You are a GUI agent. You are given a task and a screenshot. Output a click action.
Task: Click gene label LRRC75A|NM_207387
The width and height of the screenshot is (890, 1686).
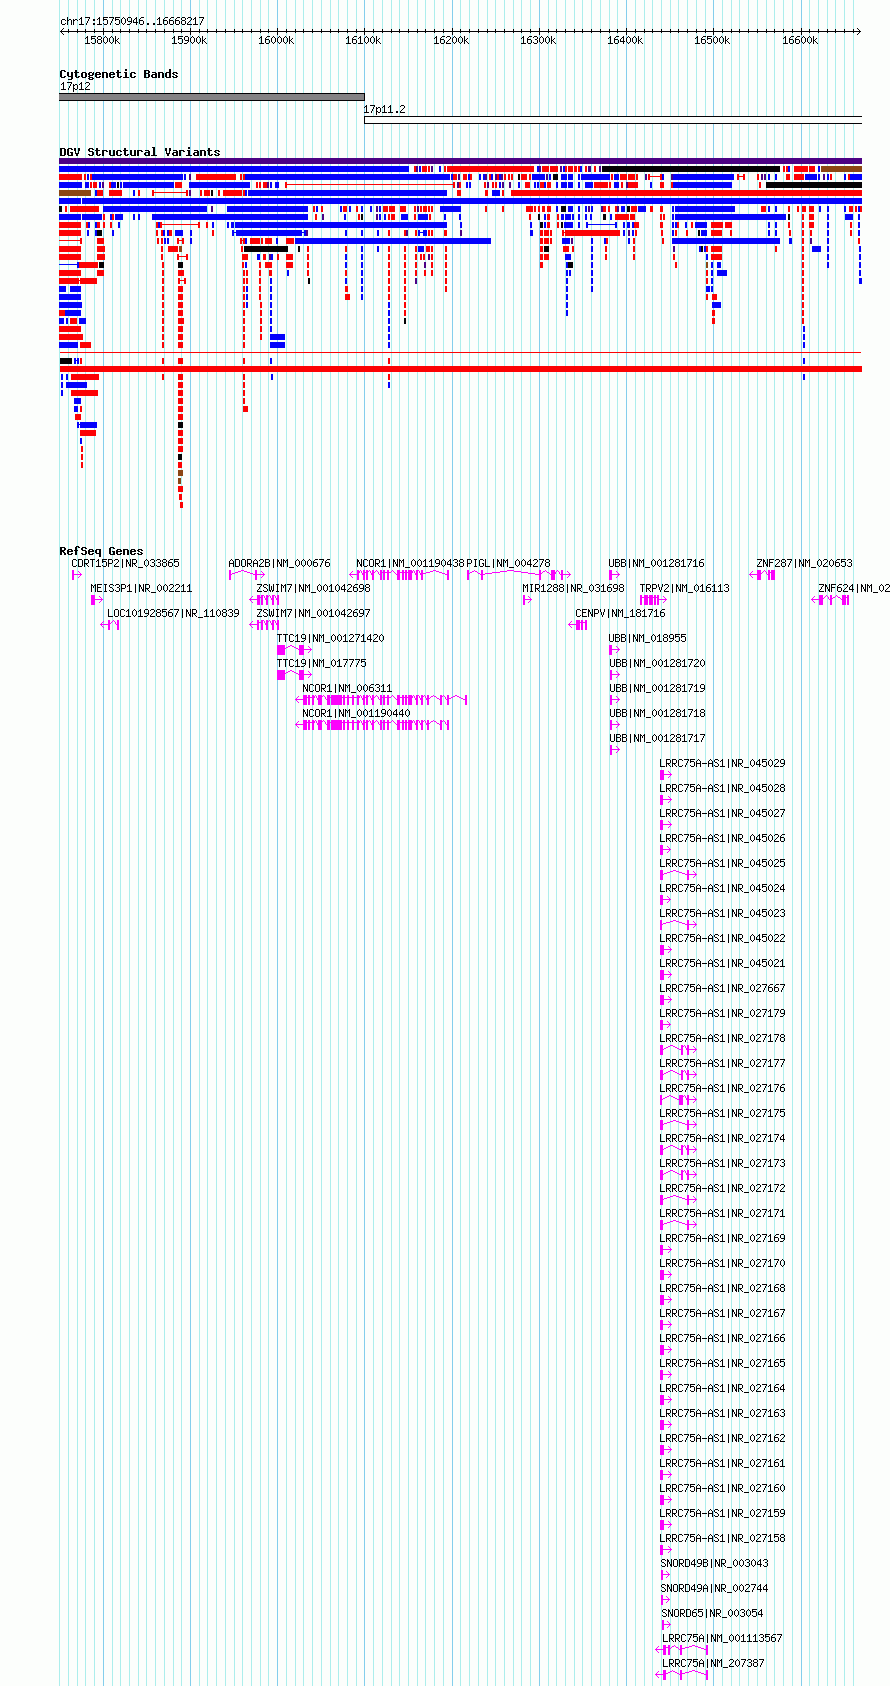(x=712, y=1663)
